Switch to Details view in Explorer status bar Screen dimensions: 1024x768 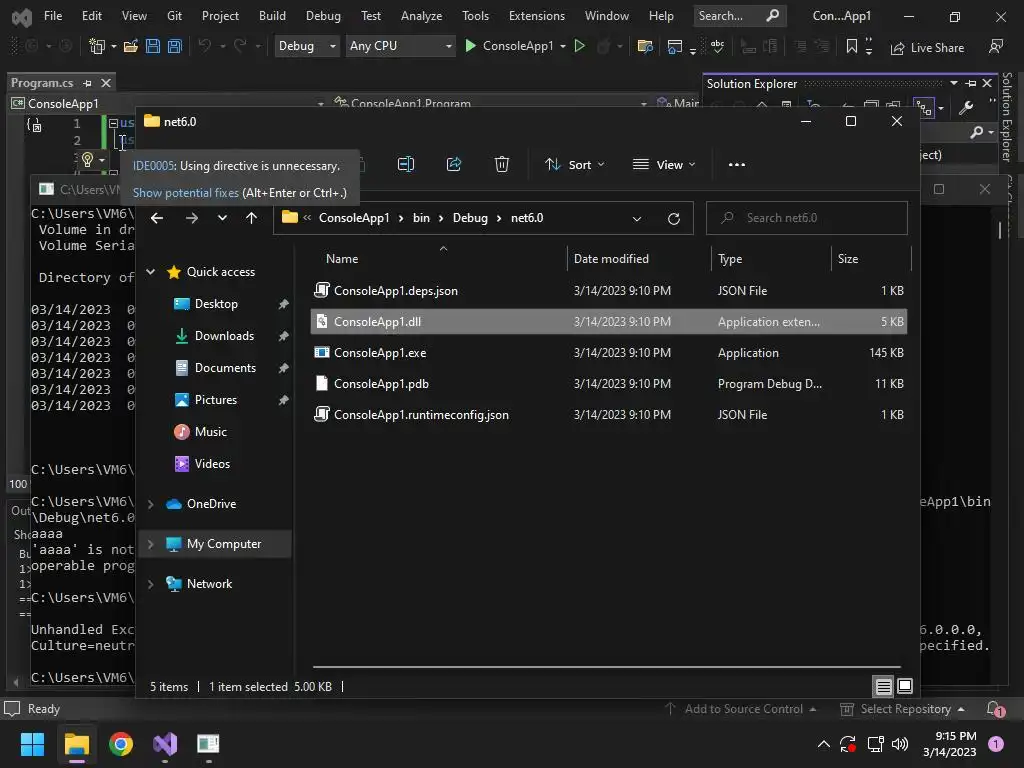(x=883, y=686)
